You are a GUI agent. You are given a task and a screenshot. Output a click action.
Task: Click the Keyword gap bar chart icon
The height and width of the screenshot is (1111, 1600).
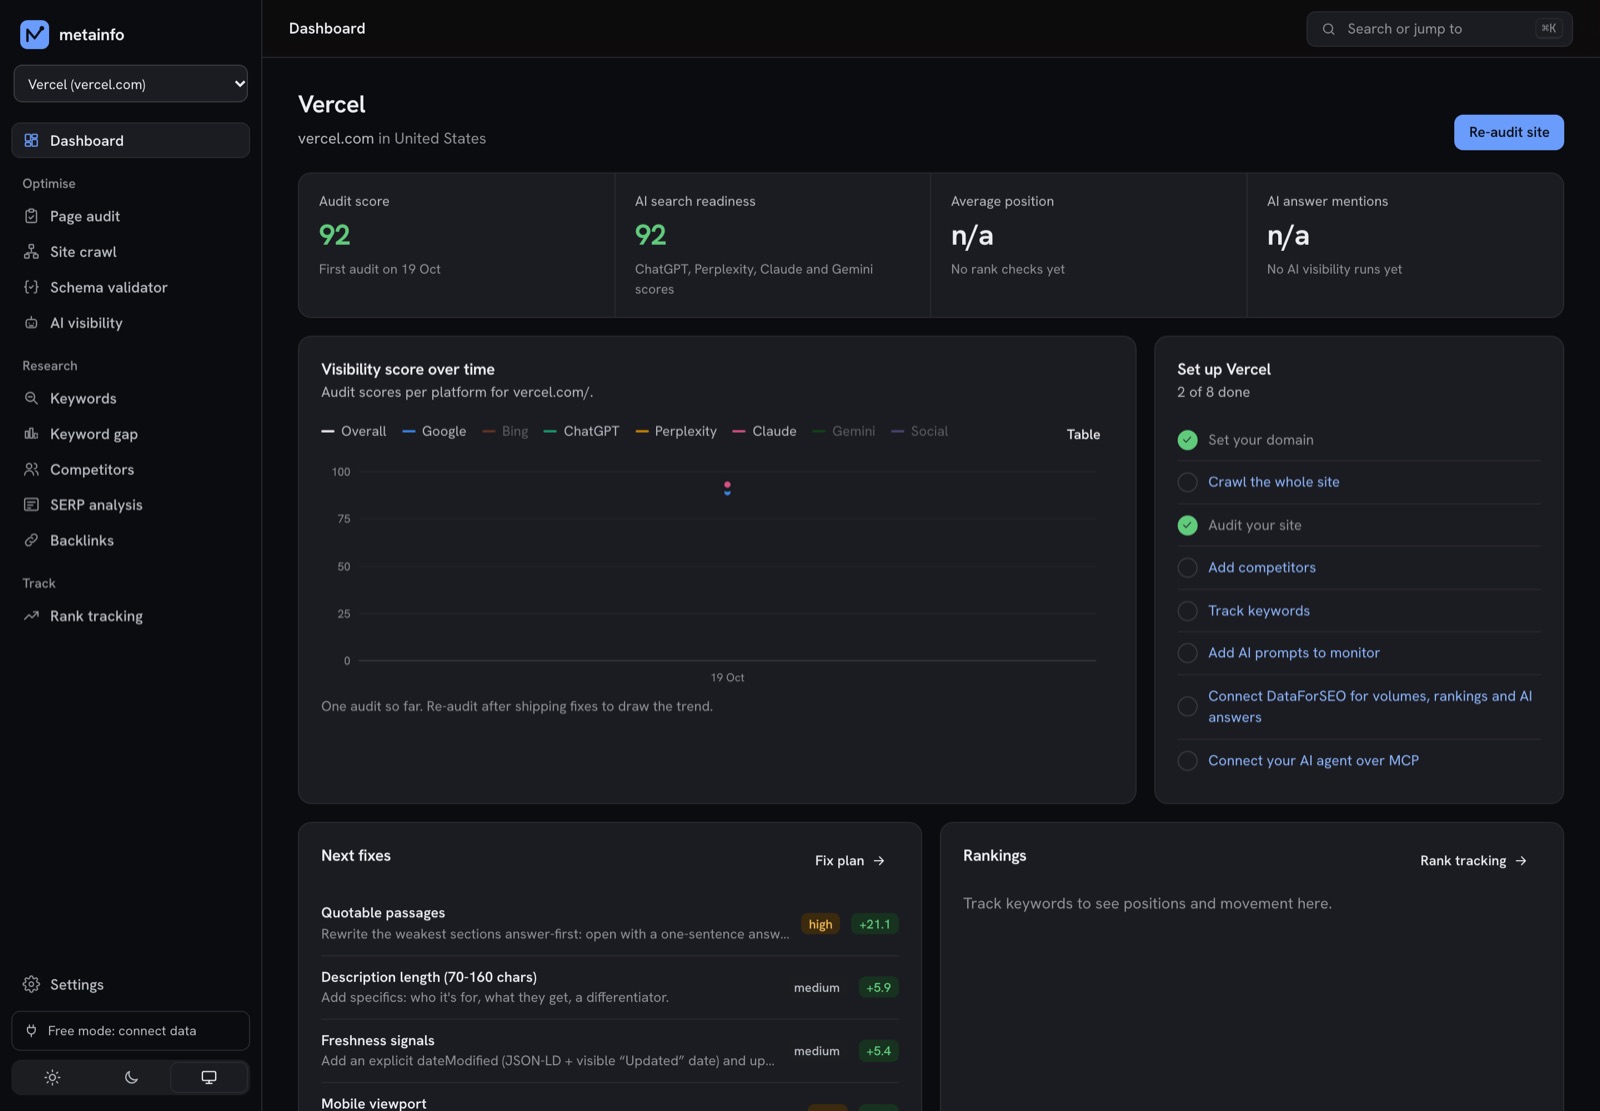click(x=31, y=434)
